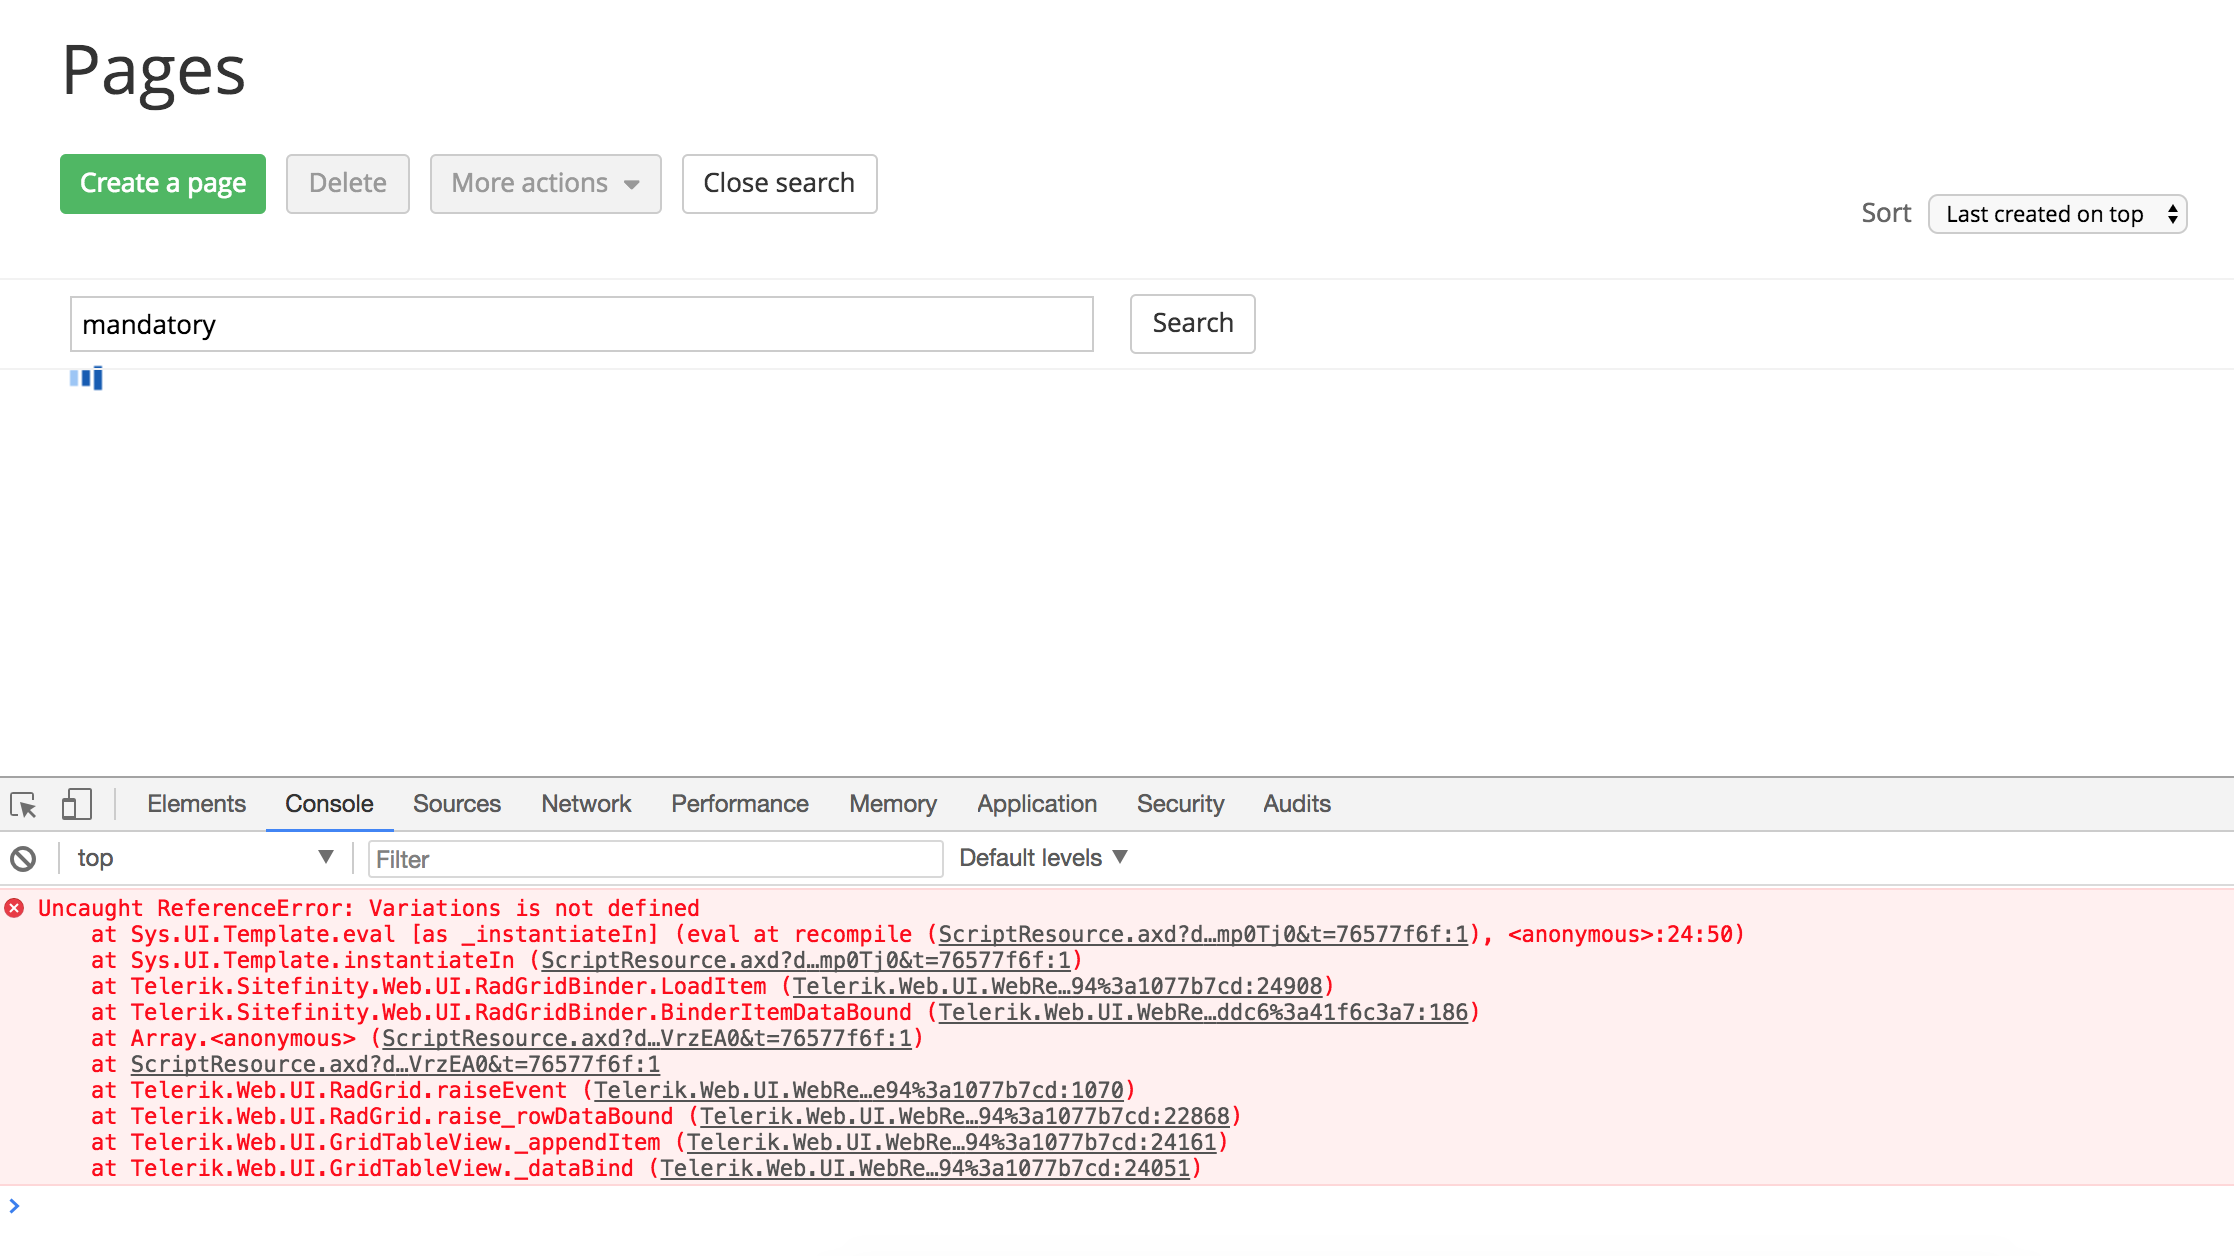
Task: Open the Memory tab
Action: (x=893, y=804)
